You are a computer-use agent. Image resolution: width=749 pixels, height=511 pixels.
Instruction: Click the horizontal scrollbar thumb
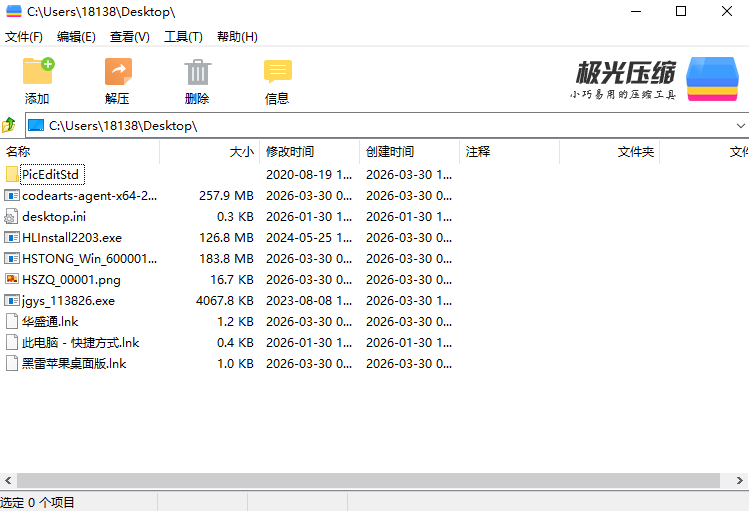(368, 480)
